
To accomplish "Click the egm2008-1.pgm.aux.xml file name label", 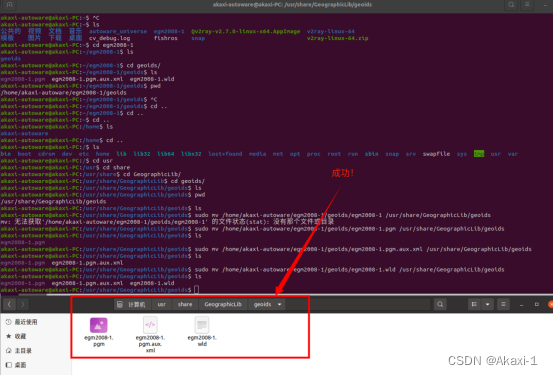I will point(150,344).
